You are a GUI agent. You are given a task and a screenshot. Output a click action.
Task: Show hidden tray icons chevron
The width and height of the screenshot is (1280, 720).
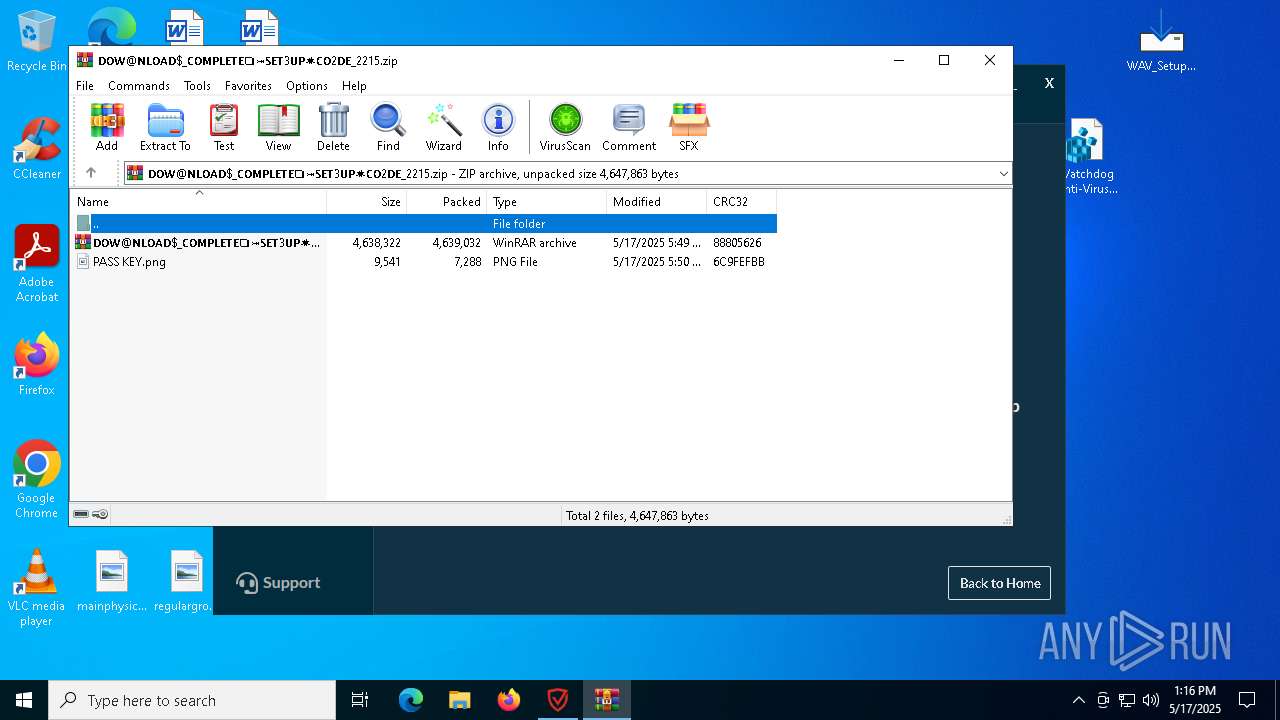tap(1078, 700)
